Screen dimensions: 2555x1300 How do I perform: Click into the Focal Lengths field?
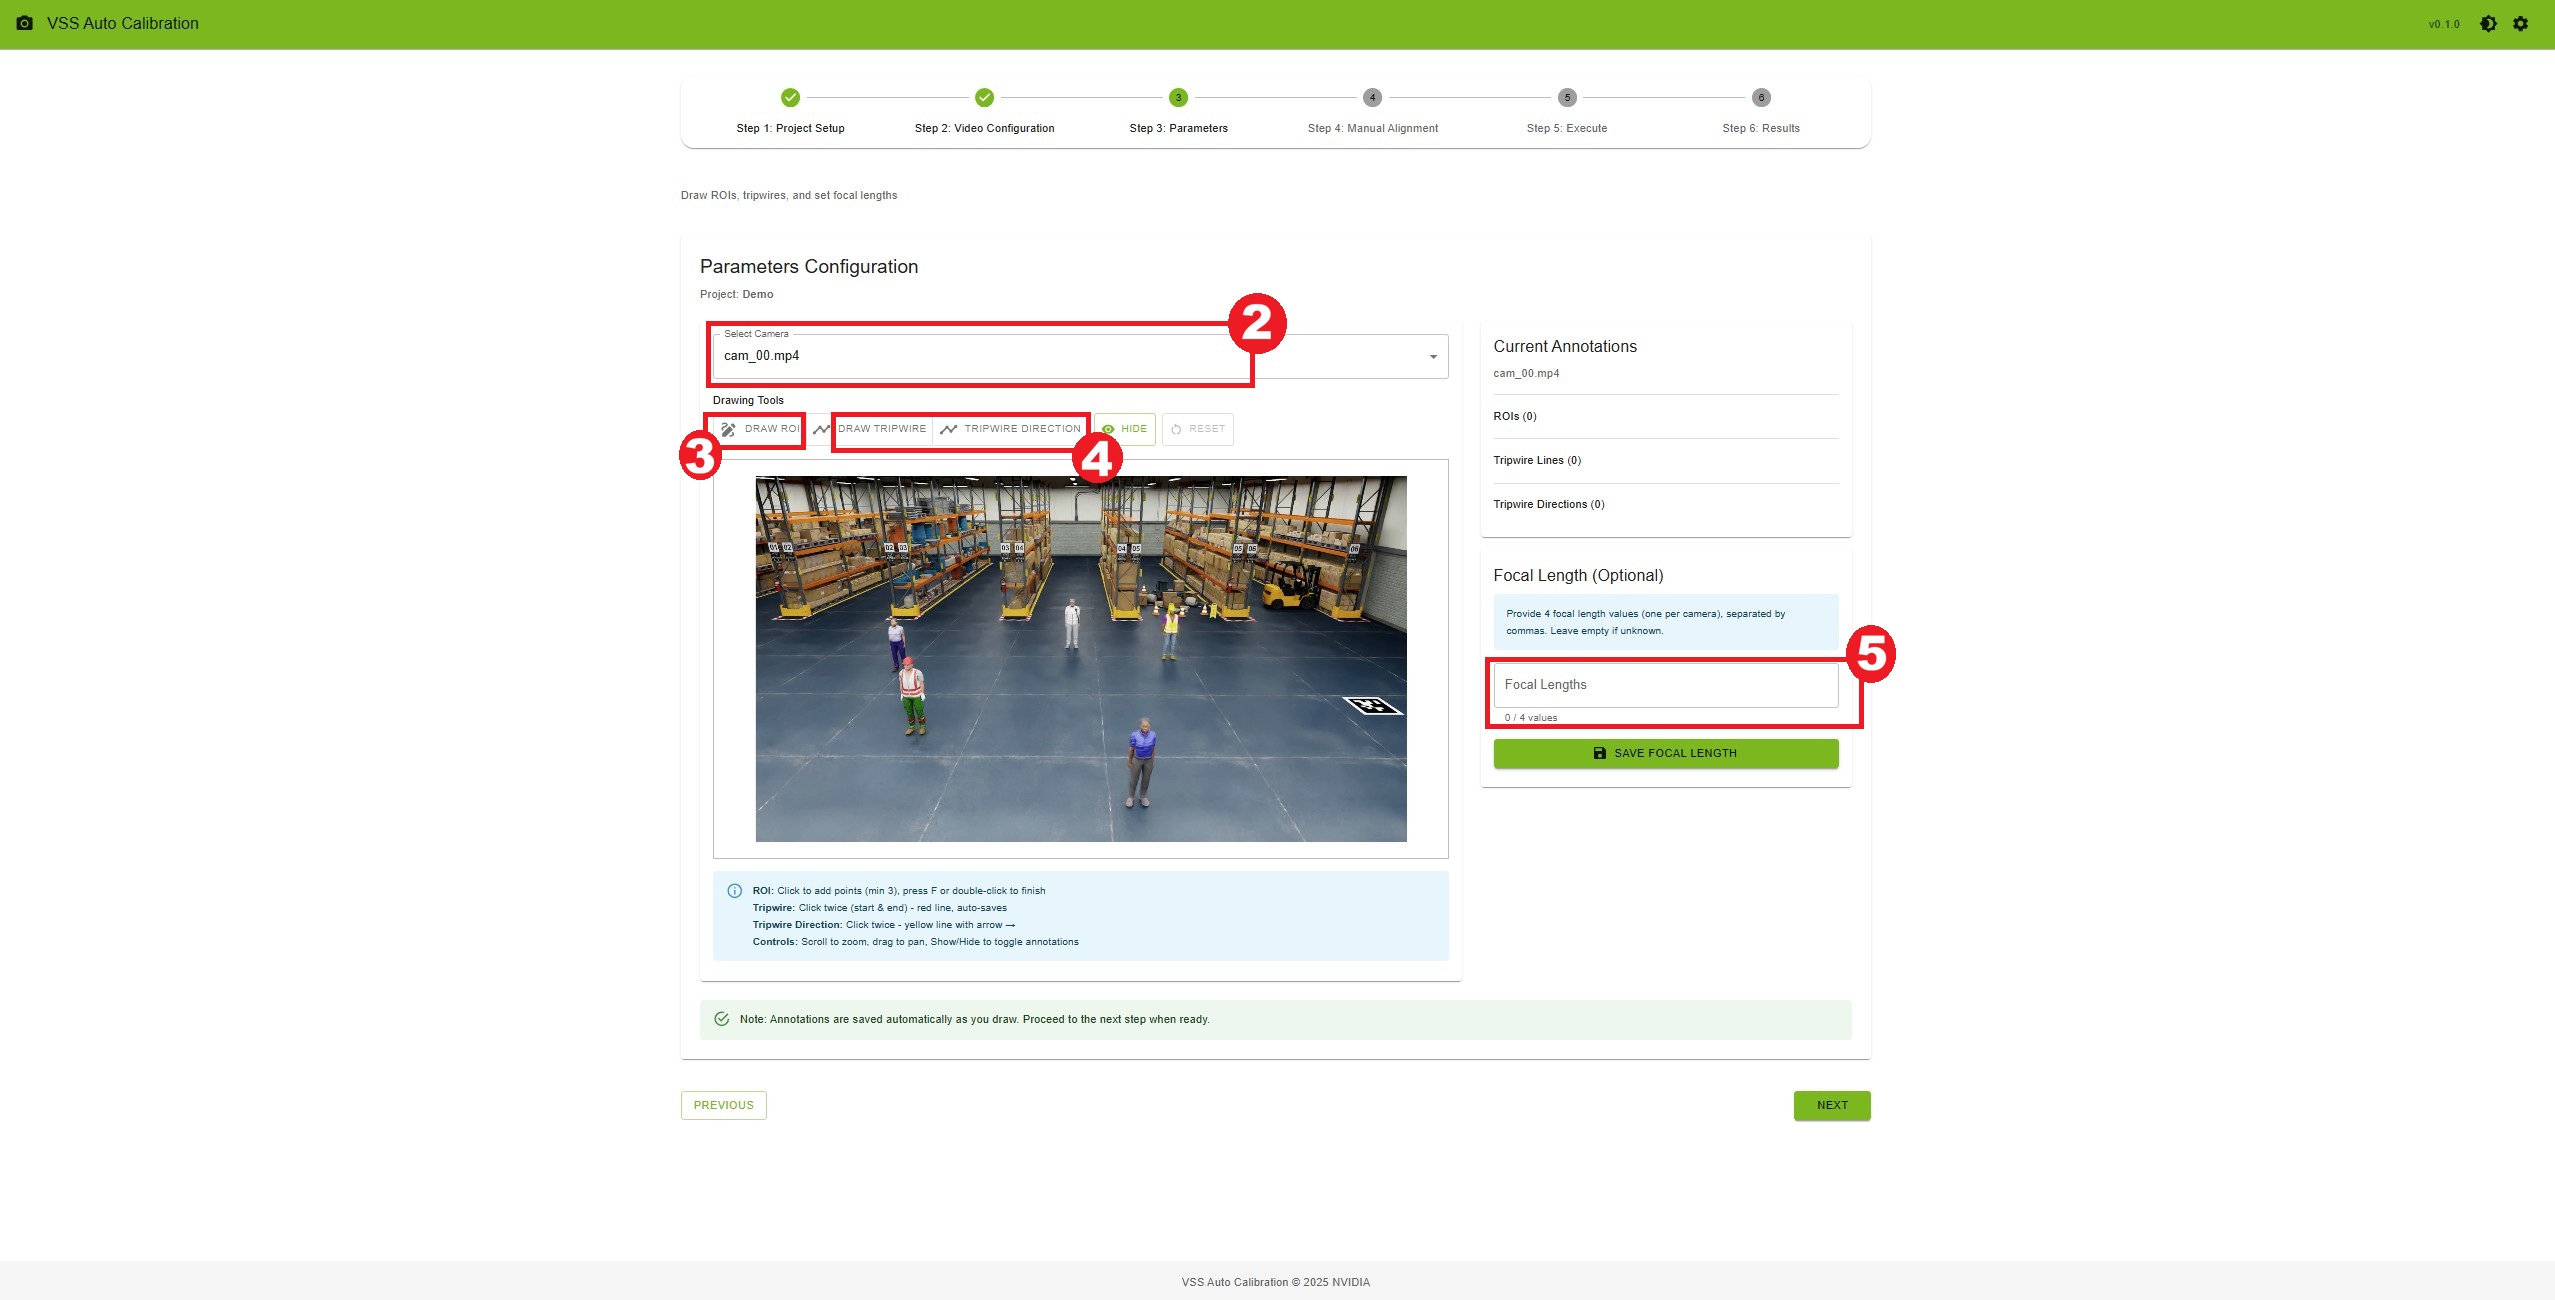[1665, 685]
